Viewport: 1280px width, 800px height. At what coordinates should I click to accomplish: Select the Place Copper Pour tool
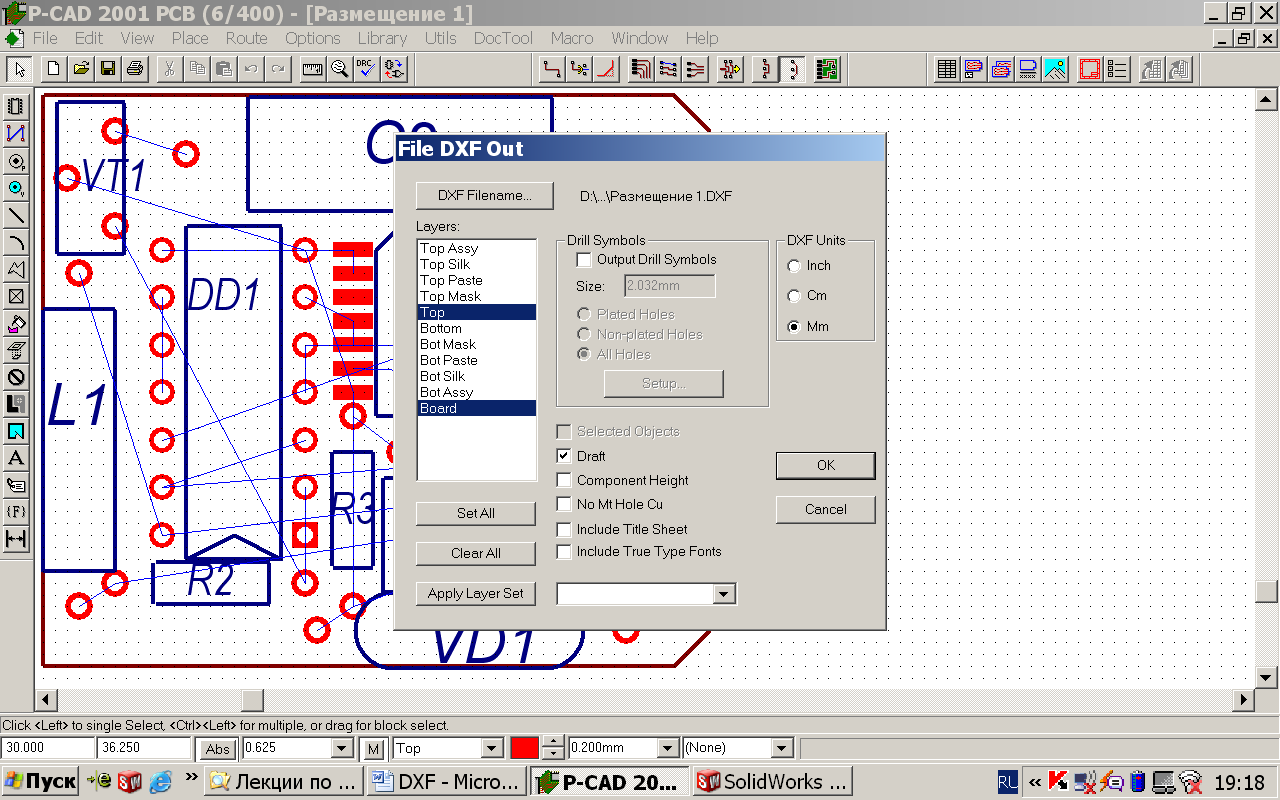pyautogui.click(x=16, y=323)
